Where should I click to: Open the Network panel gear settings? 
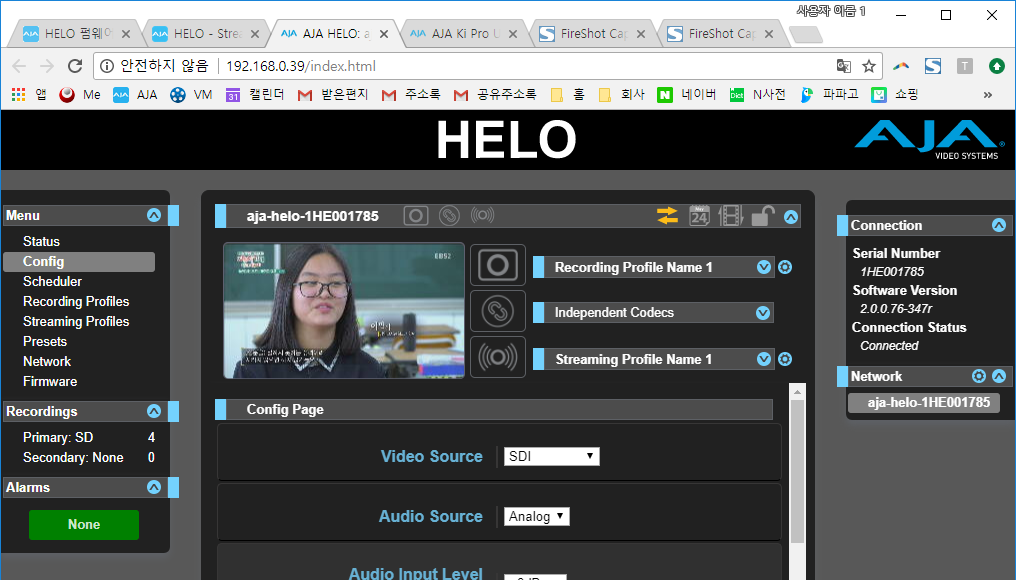pos(978,376)
